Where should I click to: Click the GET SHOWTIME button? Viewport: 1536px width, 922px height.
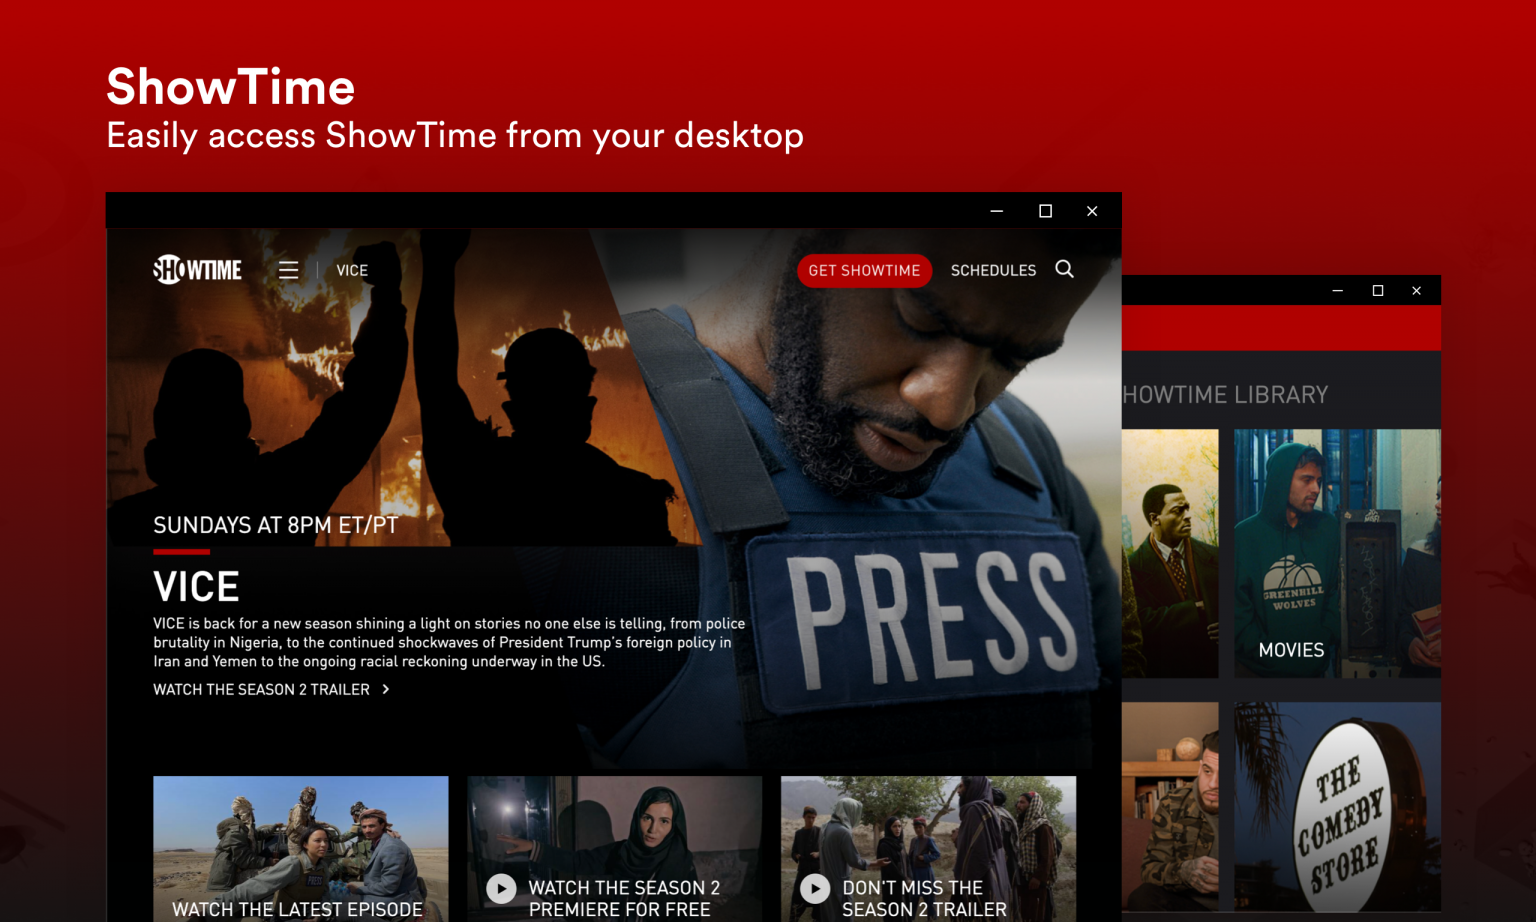pyautogui.click(x=864, y=270)
